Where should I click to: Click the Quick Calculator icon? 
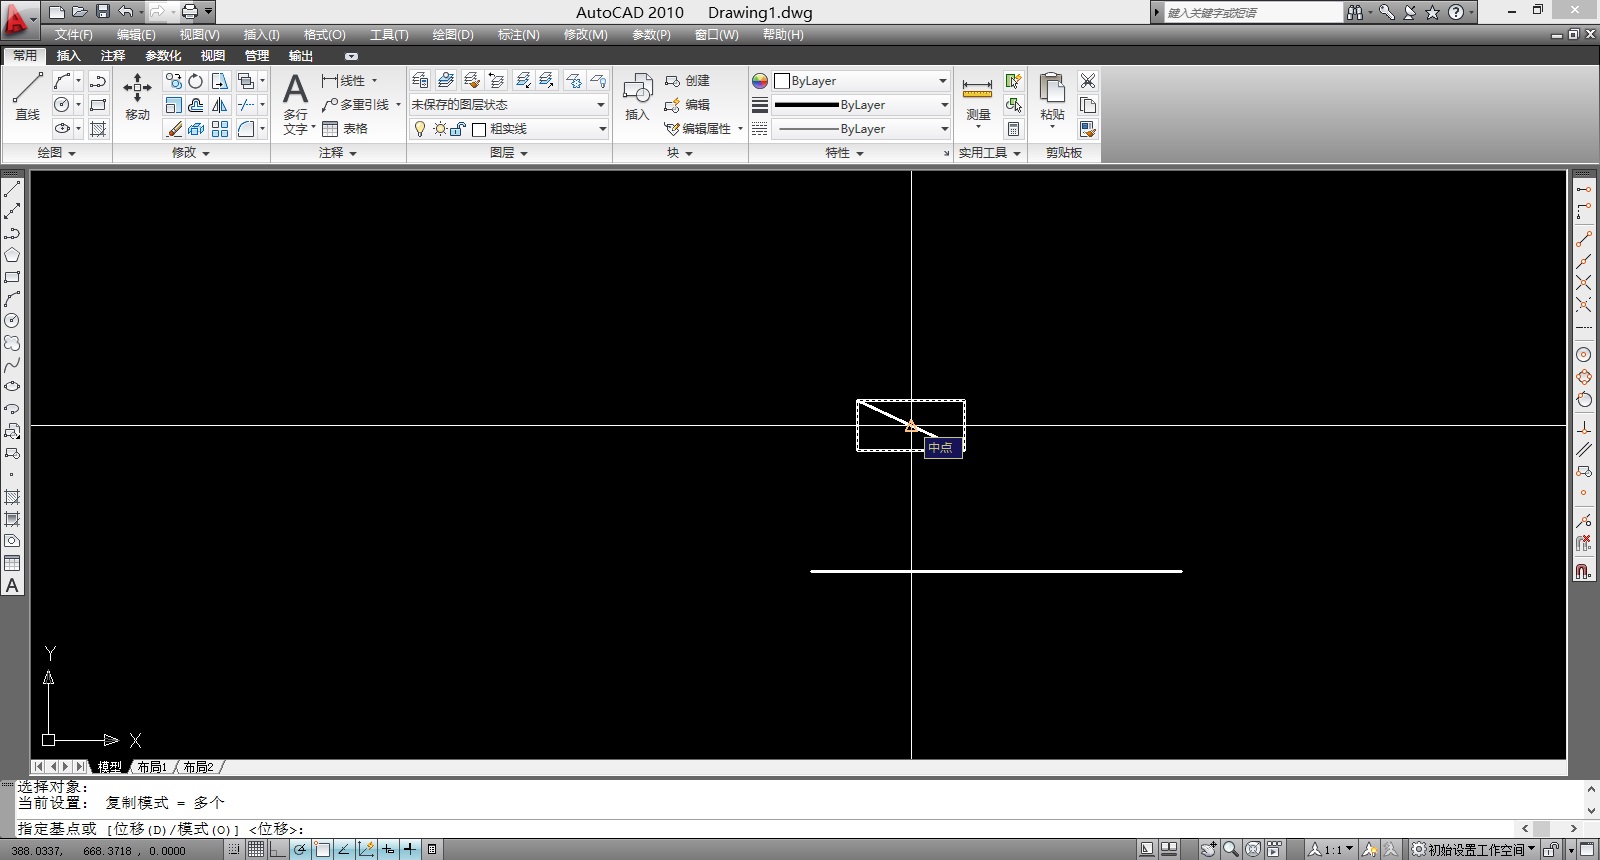pos(1013,129)
